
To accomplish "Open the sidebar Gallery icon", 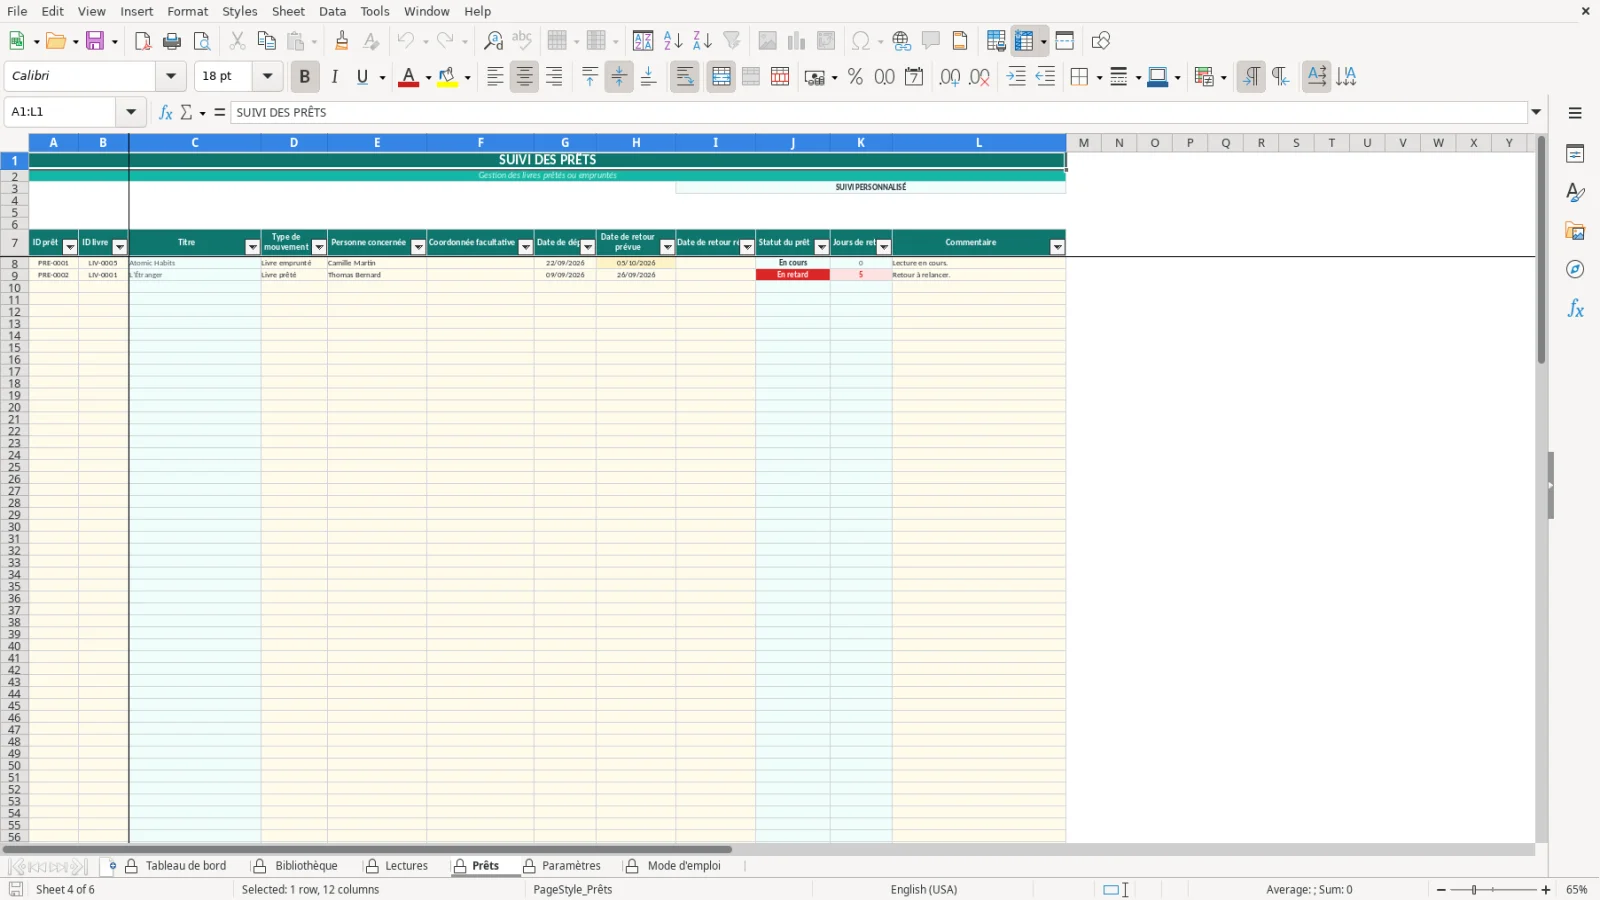I will (1575, 231).
